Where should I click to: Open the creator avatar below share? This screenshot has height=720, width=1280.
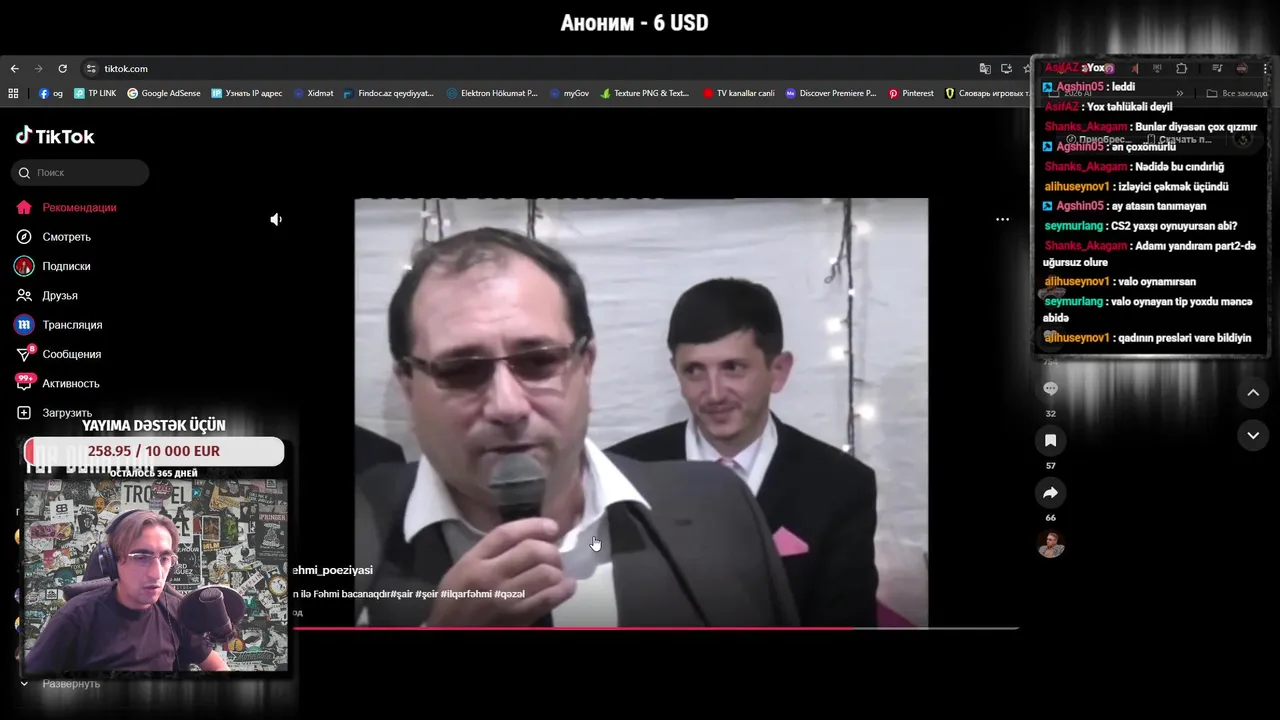(1050, 545)
